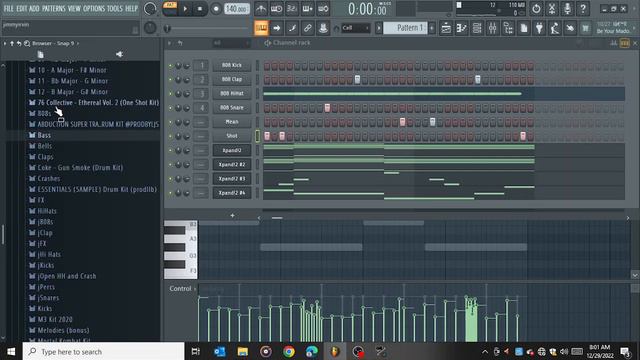Open the Pattern 1 selector
This screenshot has width=640, height=360.
pyautogui.click(x=406, y=28)
